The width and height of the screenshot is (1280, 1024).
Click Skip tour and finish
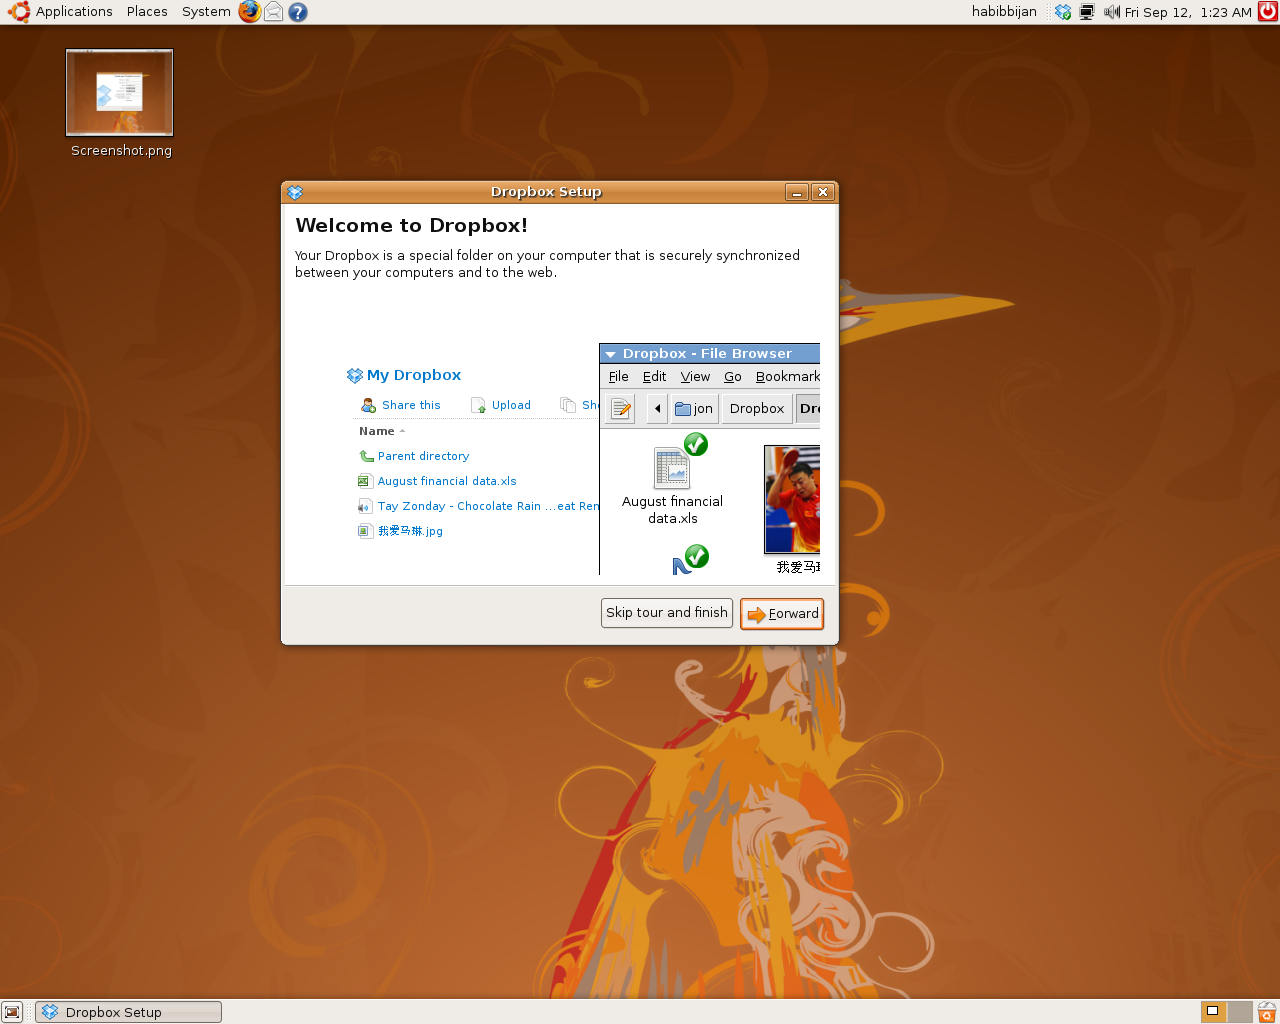(667, 613)
